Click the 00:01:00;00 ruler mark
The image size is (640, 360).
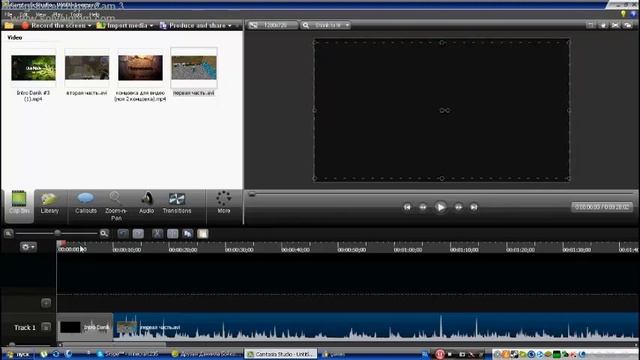click(408, 249)
